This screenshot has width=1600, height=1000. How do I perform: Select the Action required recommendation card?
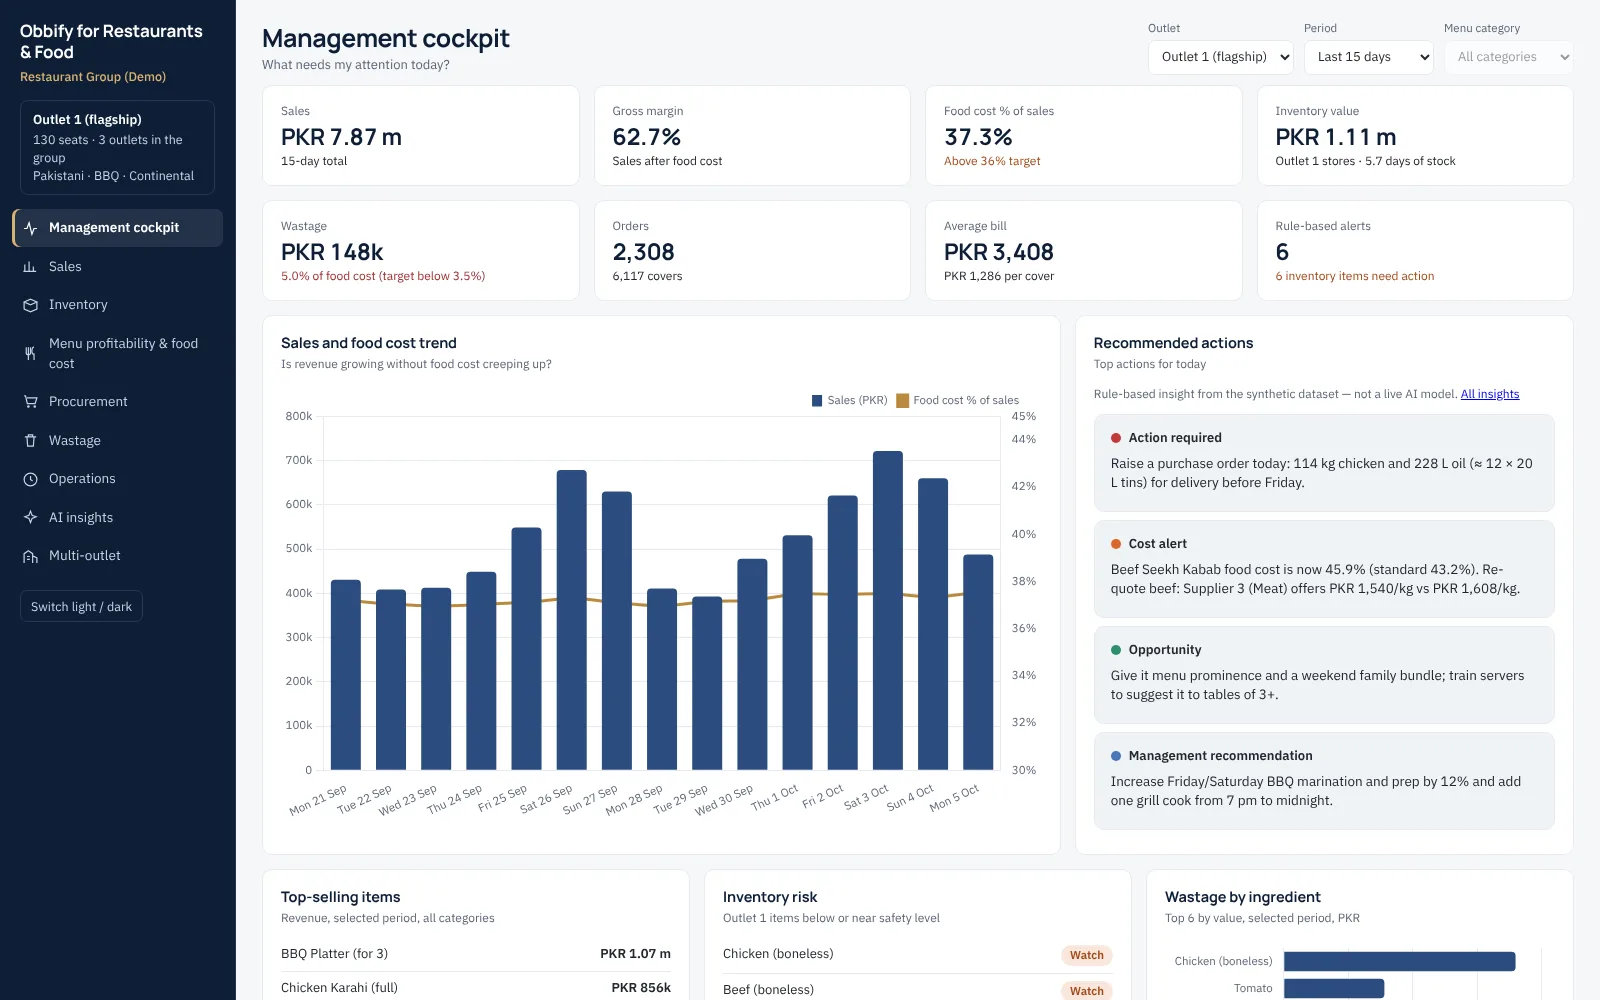point(1324,463)
